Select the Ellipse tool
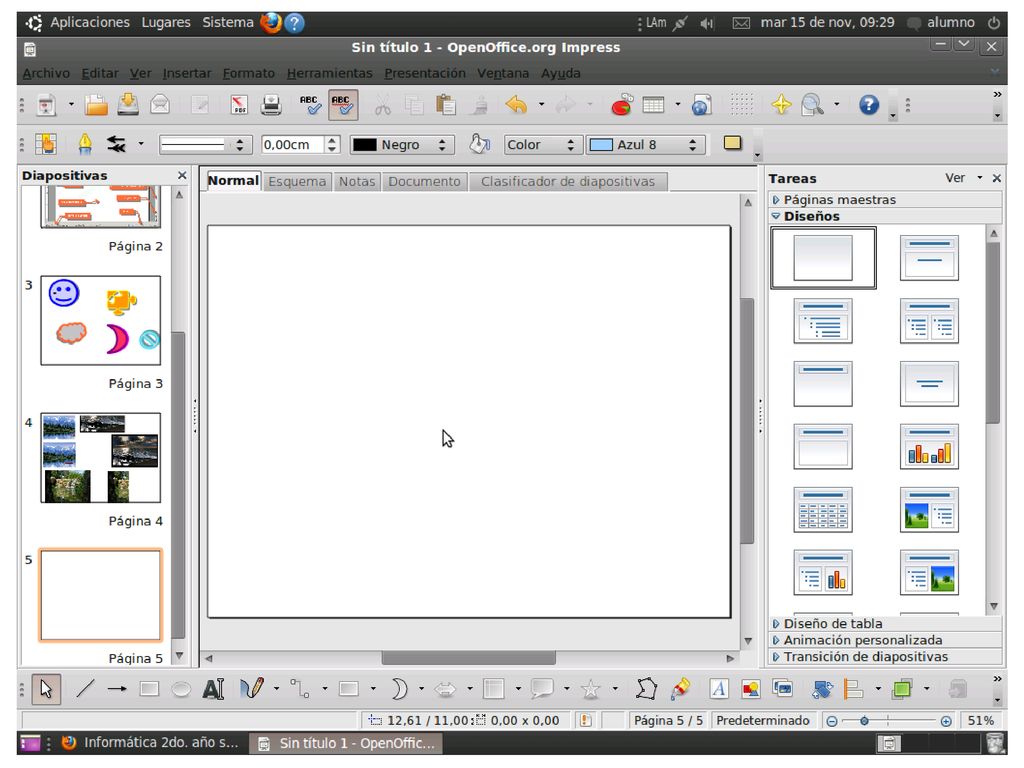The width and height of the screenshot is (1024, 768). coord(181,689)
